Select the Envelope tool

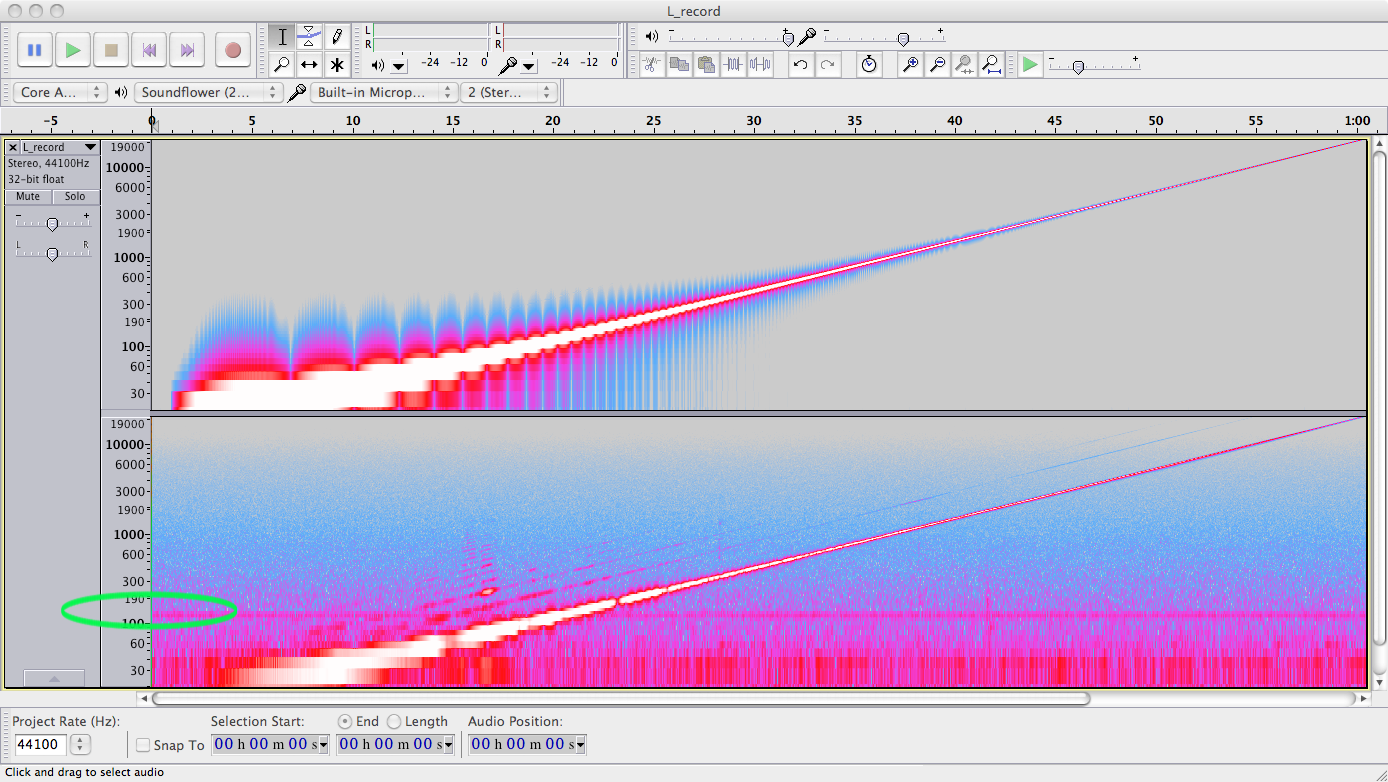pos(309,37)
